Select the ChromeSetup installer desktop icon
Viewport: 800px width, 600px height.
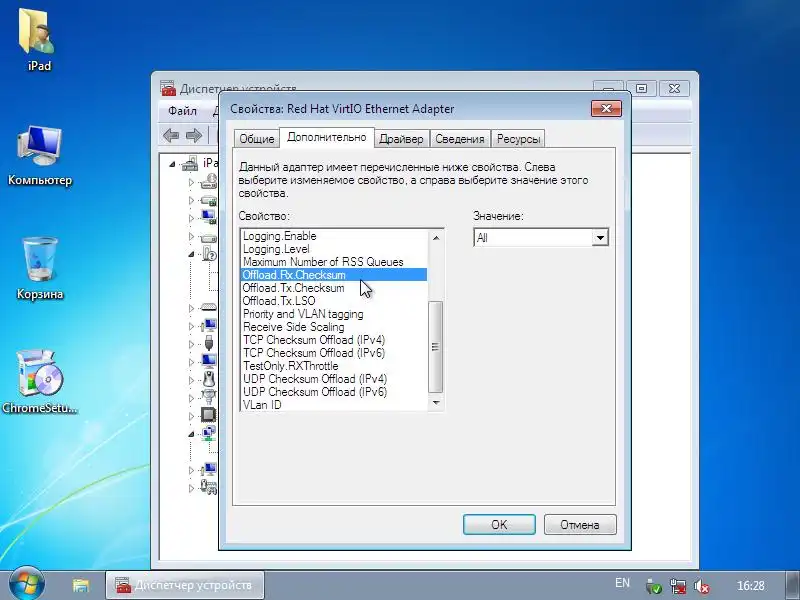coord(40,382)
